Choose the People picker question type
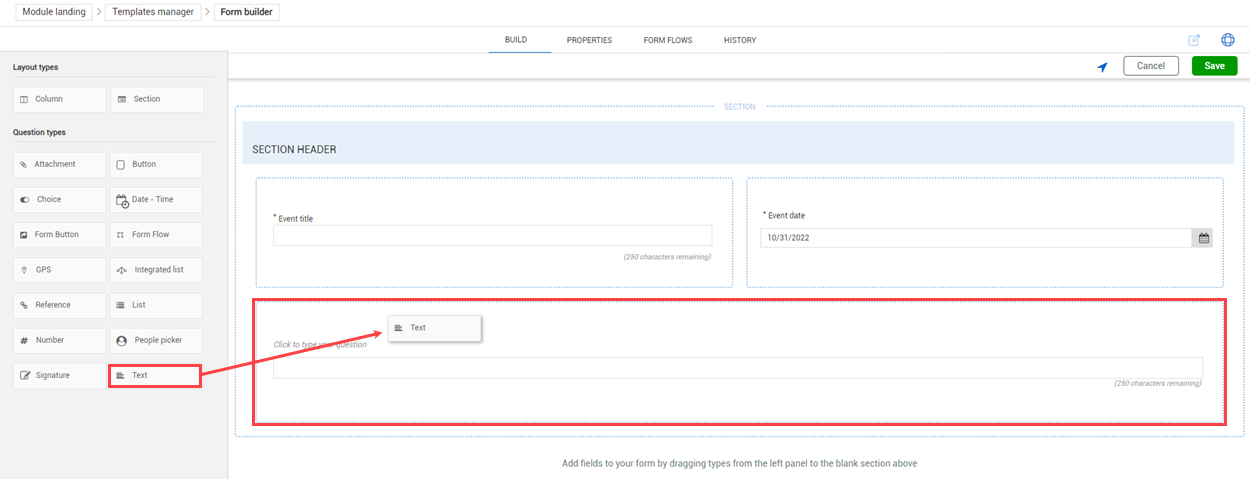The image size is (1250, 479). point(156,340)
